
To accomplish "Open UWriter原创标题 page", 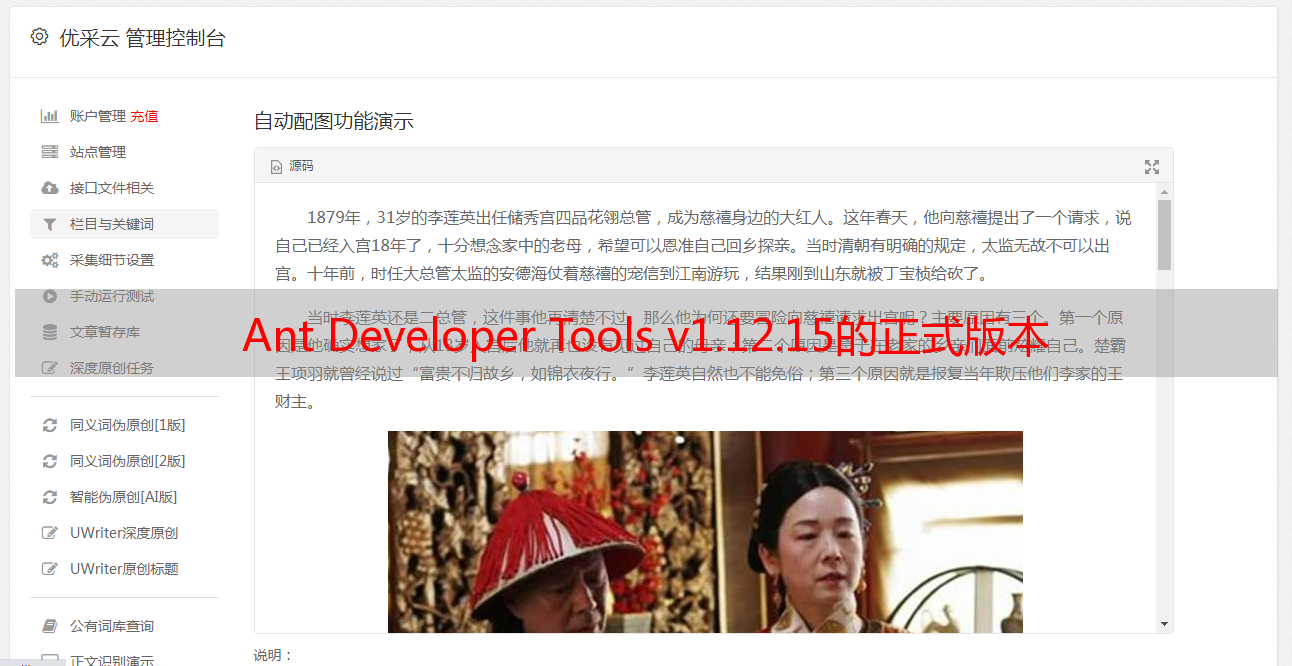I will (124, 569).
